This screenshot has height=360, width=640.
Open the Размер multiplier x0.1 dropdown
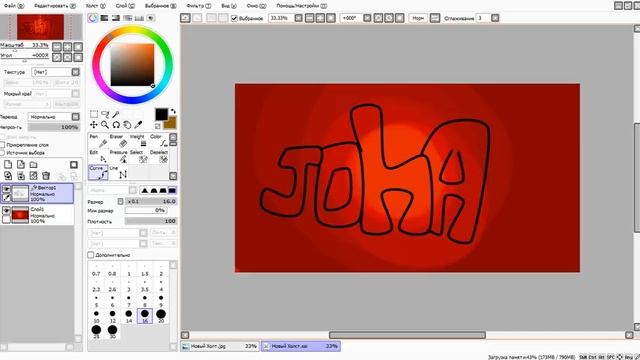click(x=120, y=201)
